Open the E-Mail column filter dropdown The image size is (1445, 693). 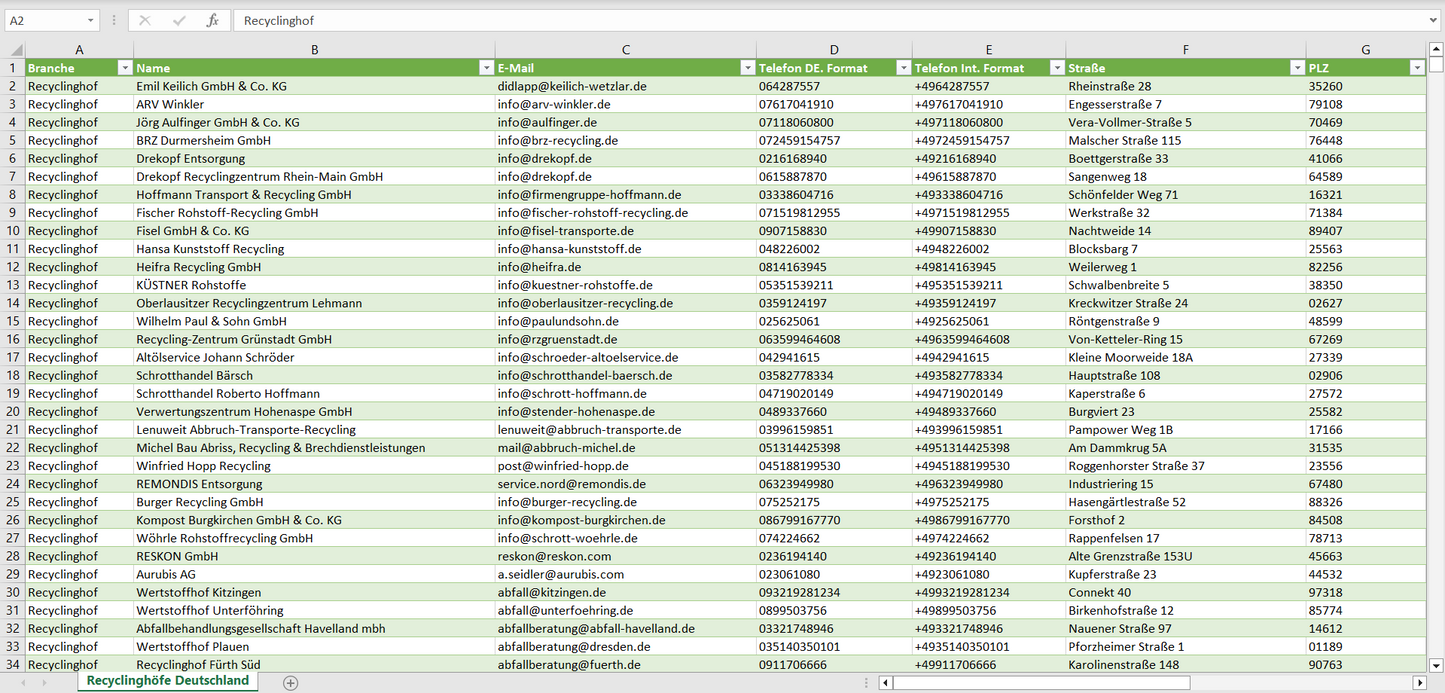coord(747,68)
